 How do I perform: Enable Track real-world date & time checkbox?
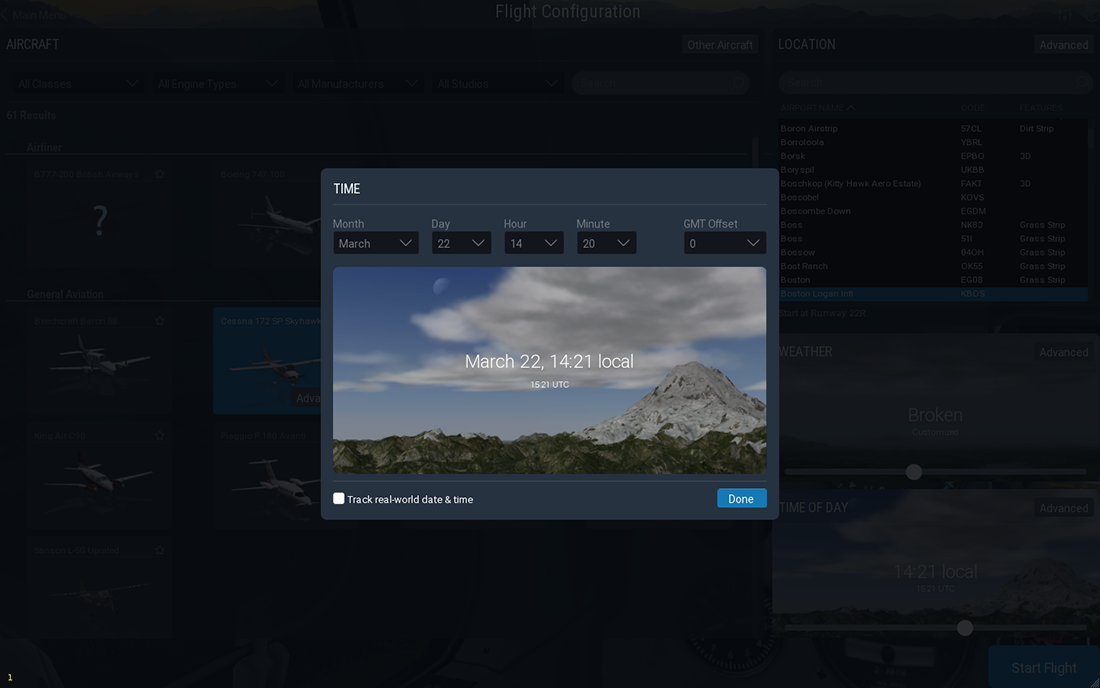coord(339,499)
